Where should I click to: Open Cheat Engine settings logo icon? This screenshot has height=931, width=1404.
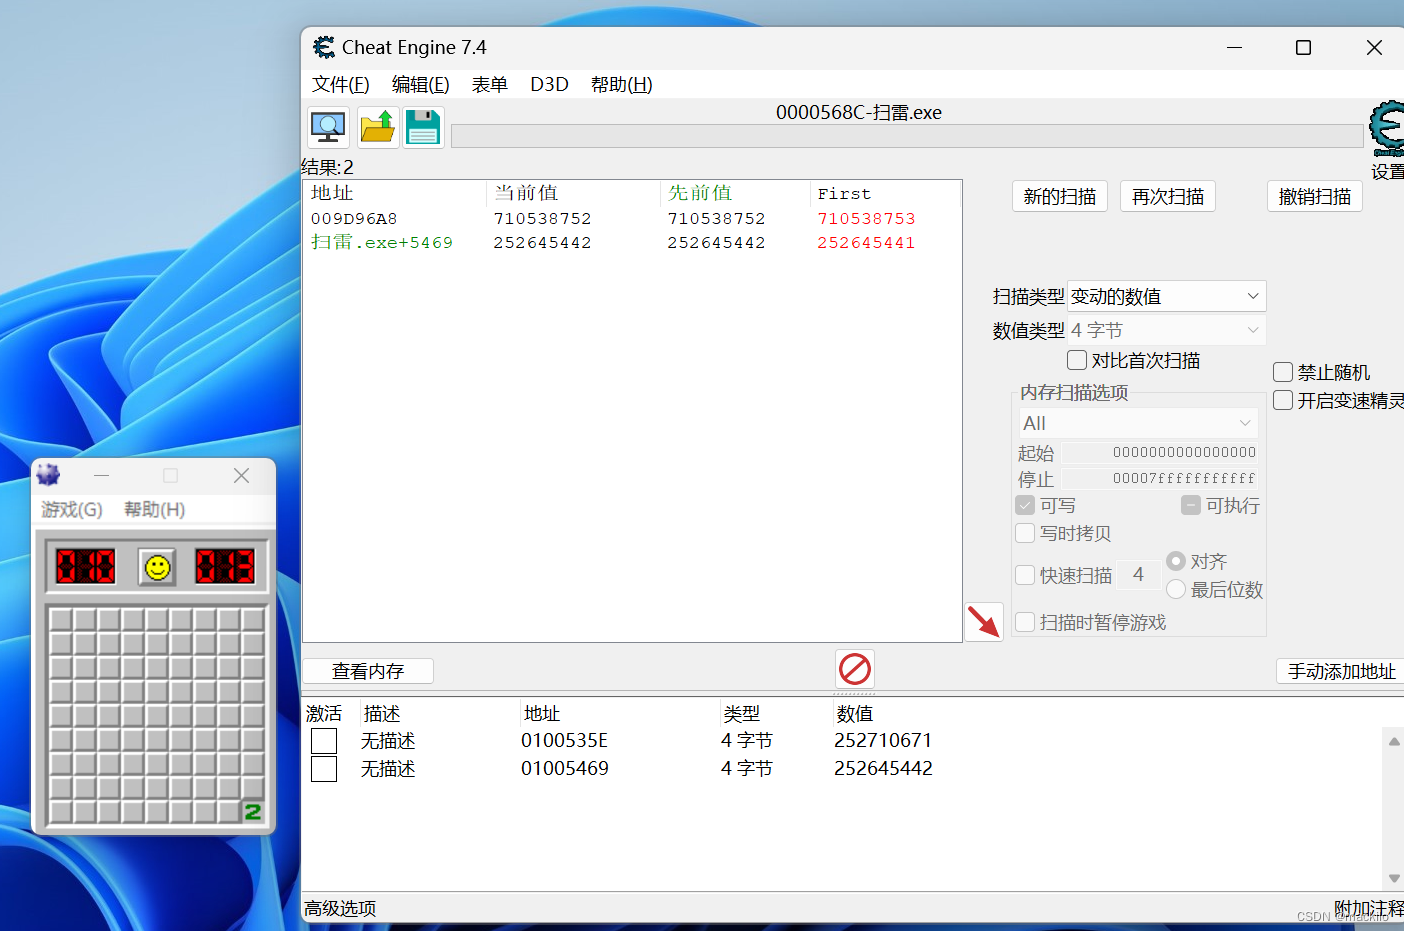(x=1387, y=129)
